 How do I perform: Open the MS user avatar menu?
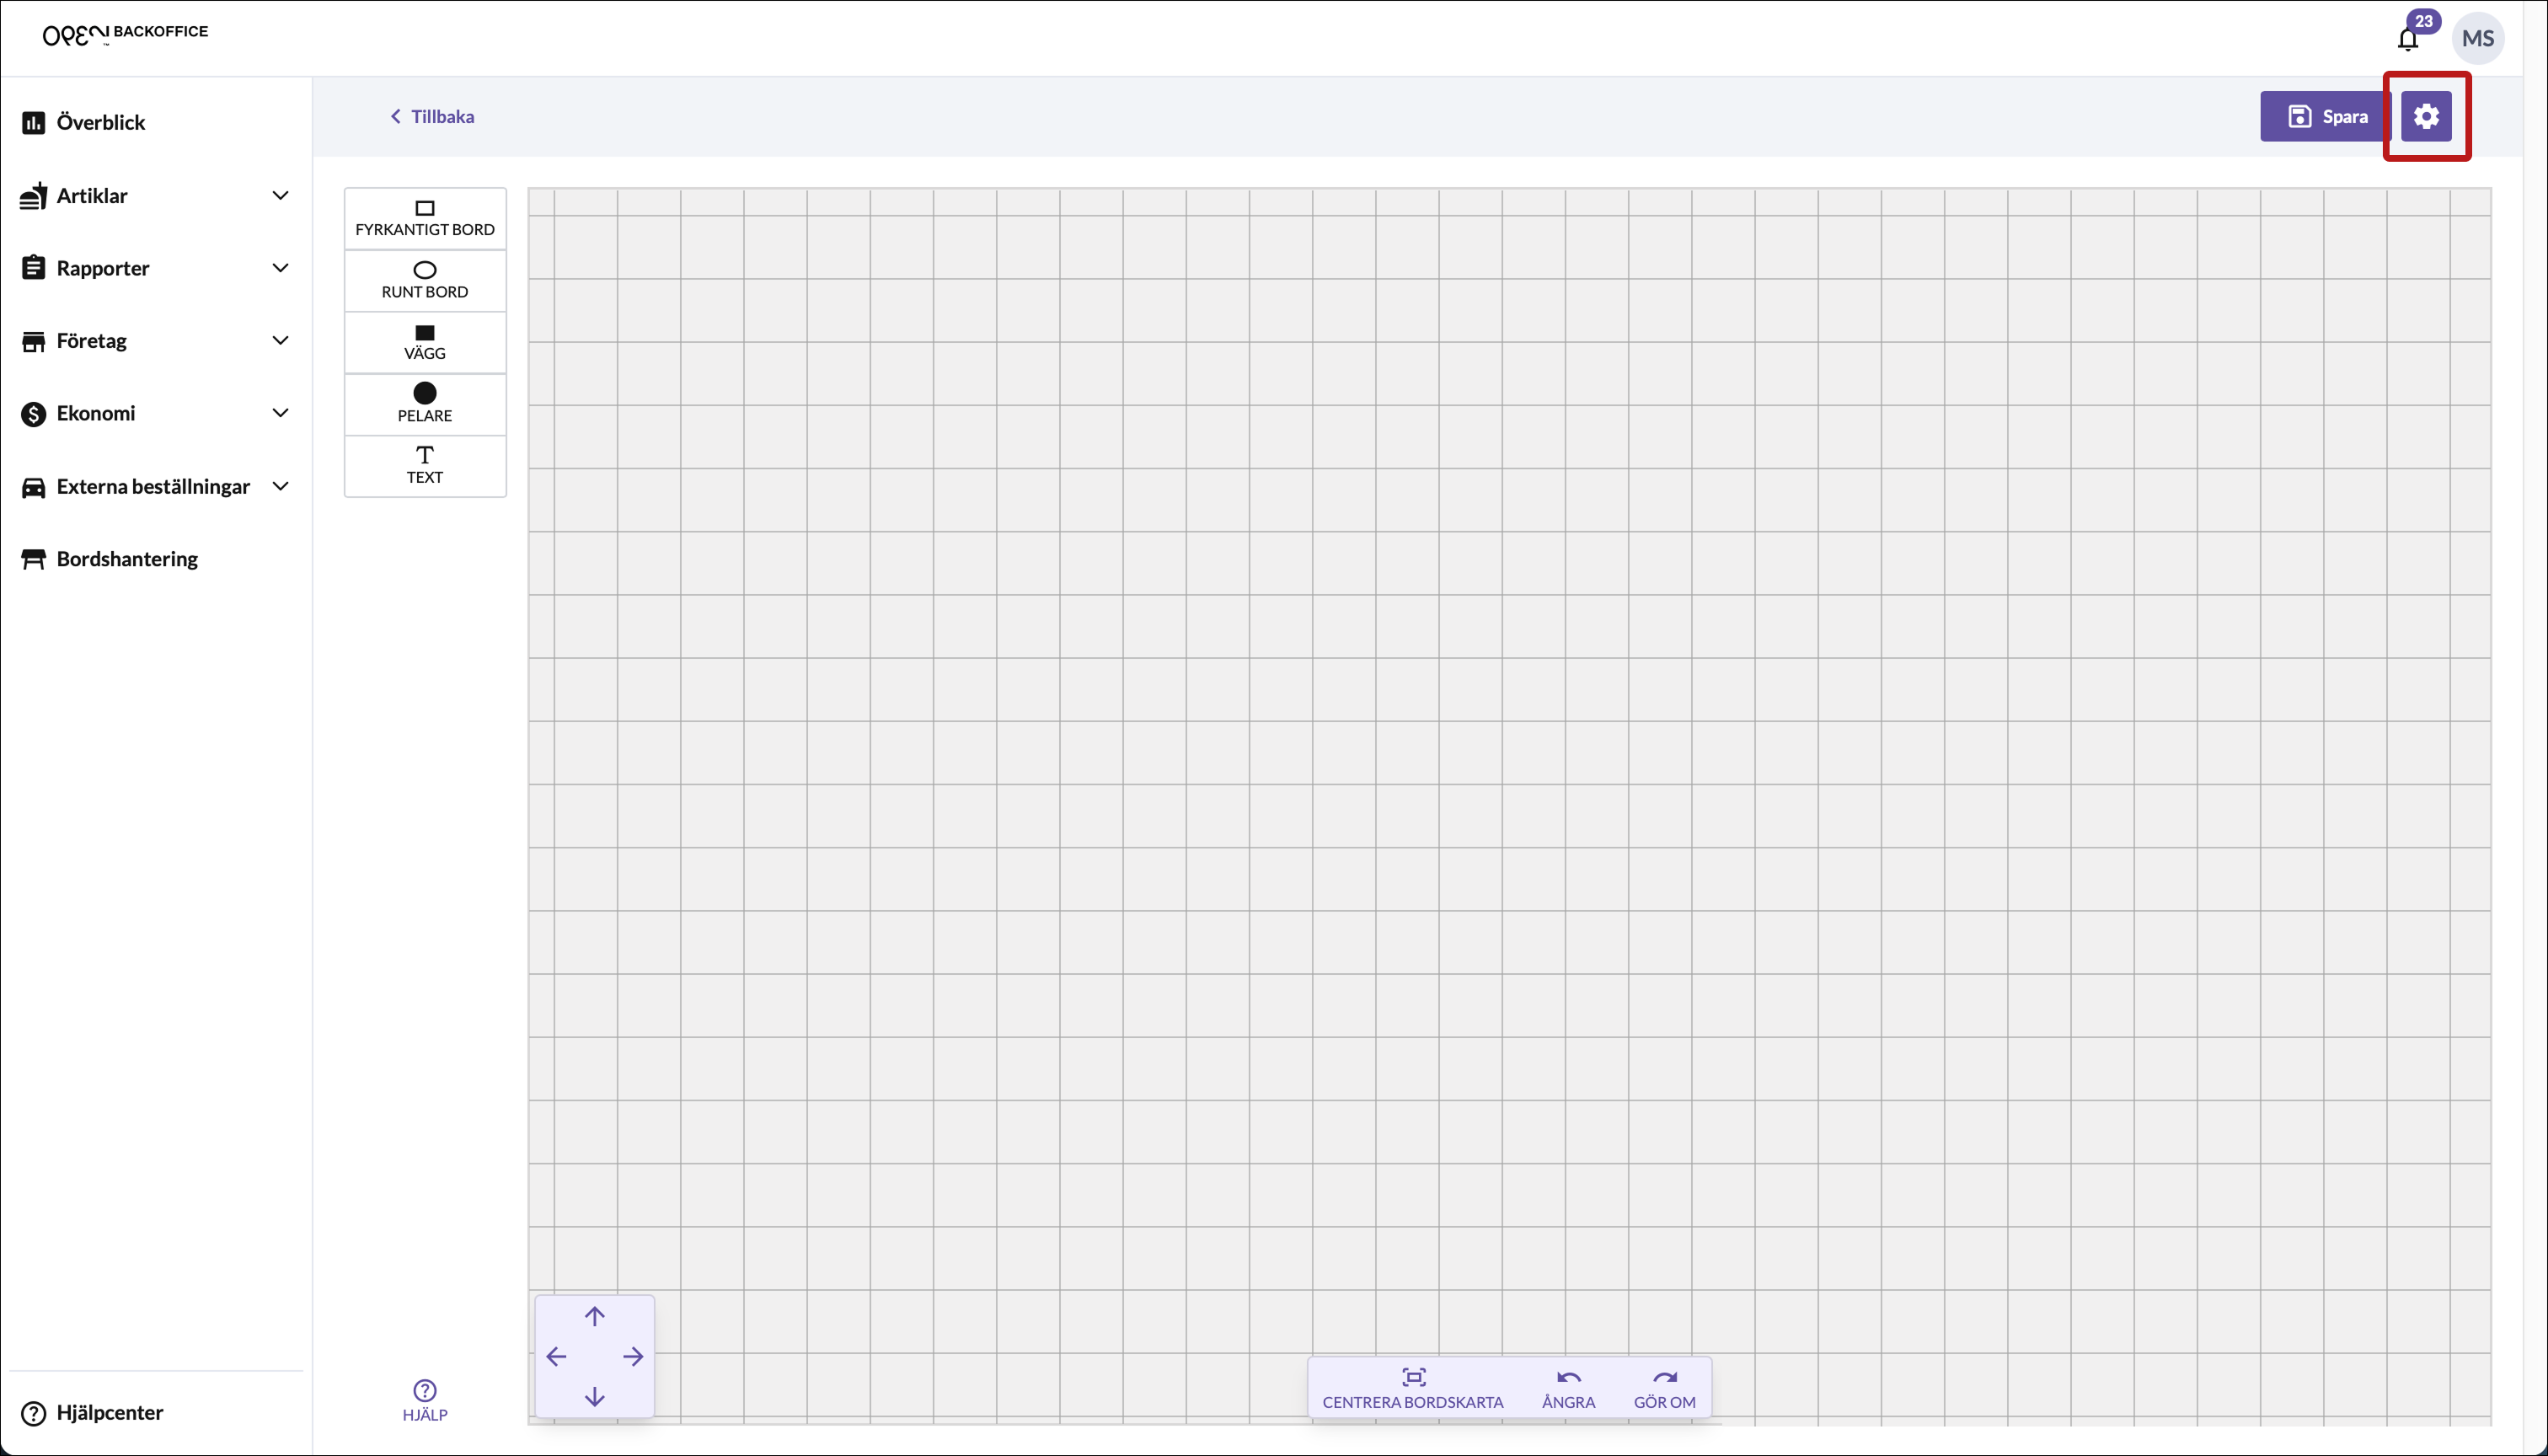2477,38
